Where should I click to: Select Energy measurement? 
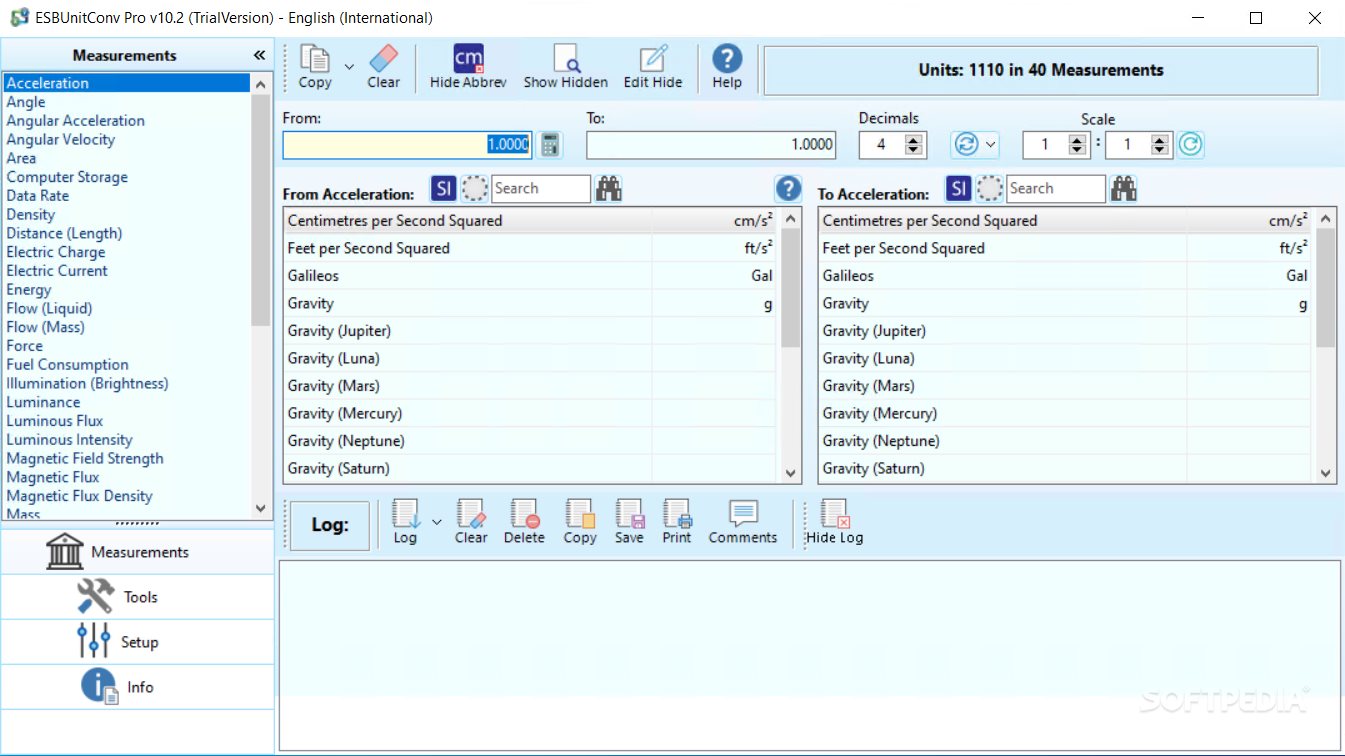[x=29, y=290]
